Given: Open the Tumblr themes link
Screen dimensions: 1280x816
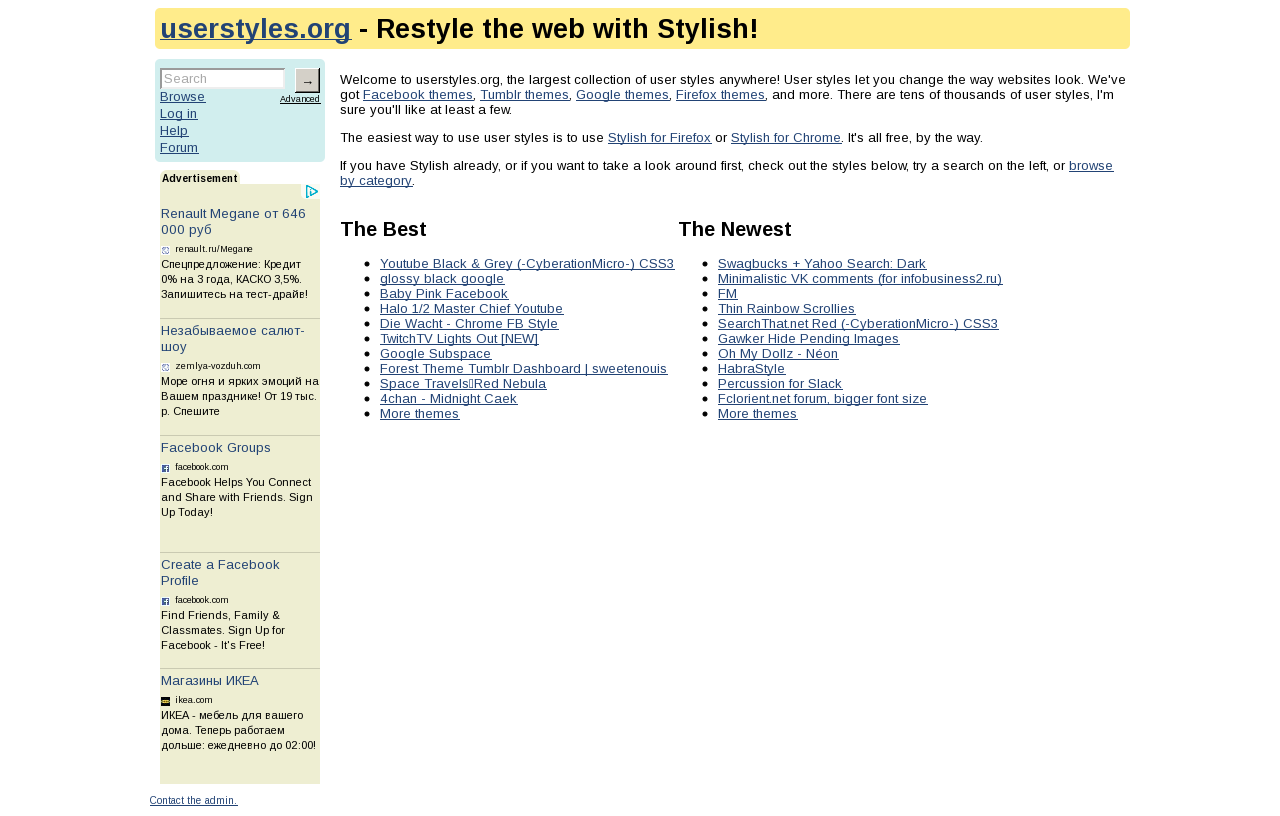Looking at the screenshot, I should pyautogui.click(x=524, y=95).
